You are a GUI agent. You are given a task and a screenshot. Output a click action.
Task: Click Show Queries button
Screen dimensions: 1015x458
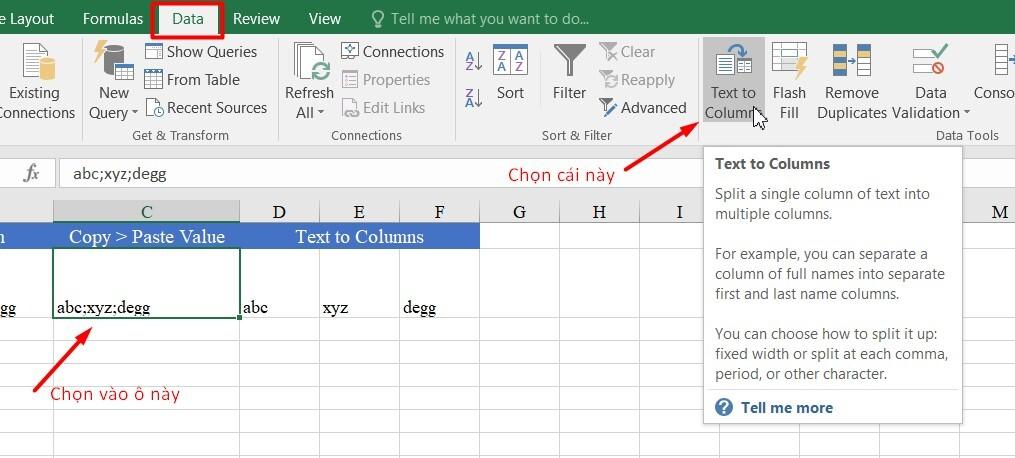click(x=201, y=52)
